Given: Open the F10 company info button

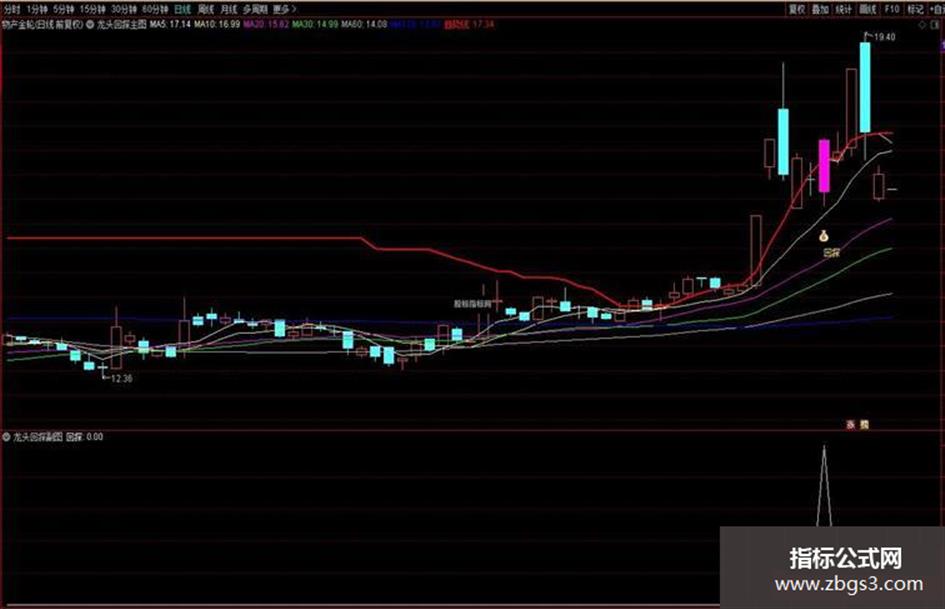Looking at the screenshot, I should pyautogui.click(x=892, y=9).
